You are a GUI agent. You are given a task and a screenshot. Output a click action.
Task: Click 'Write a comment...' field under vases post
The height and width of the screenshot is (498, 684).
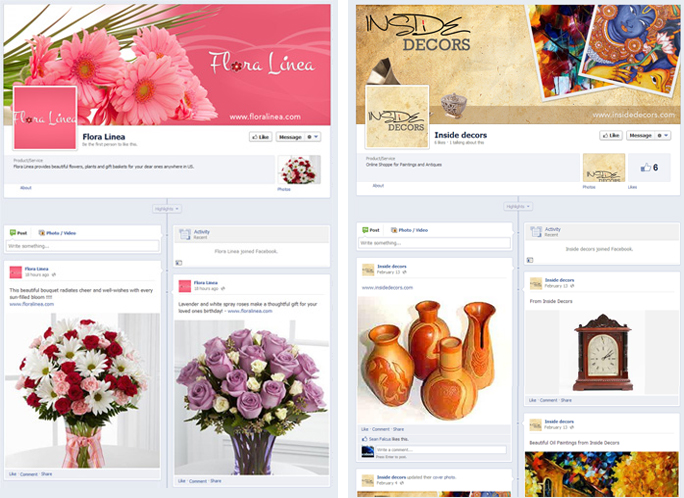click(x=441, y=450)
